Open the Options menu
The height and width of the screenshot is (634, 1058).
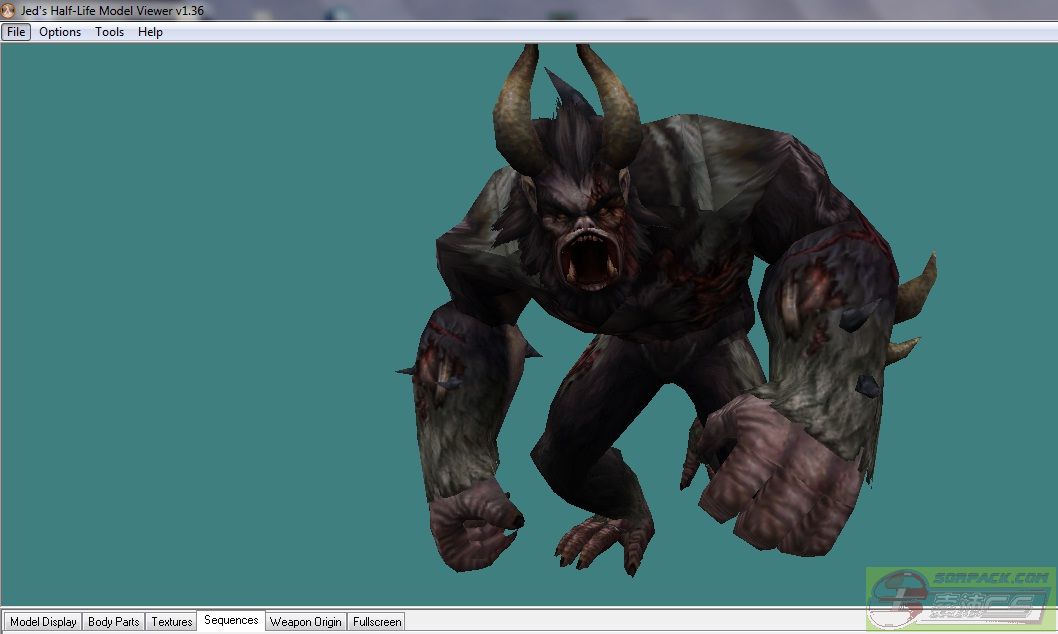(x=60, y=32)
